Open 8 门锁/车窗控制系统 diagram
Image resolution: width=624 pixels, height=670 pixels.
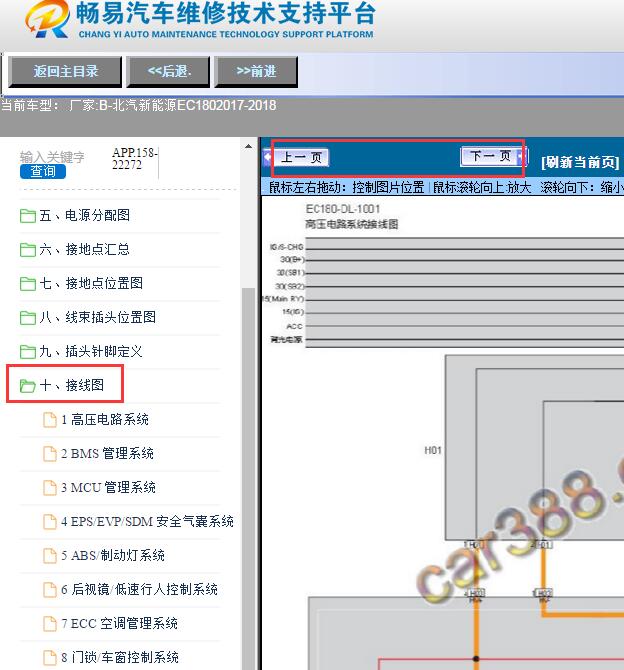tap(120, 657)
